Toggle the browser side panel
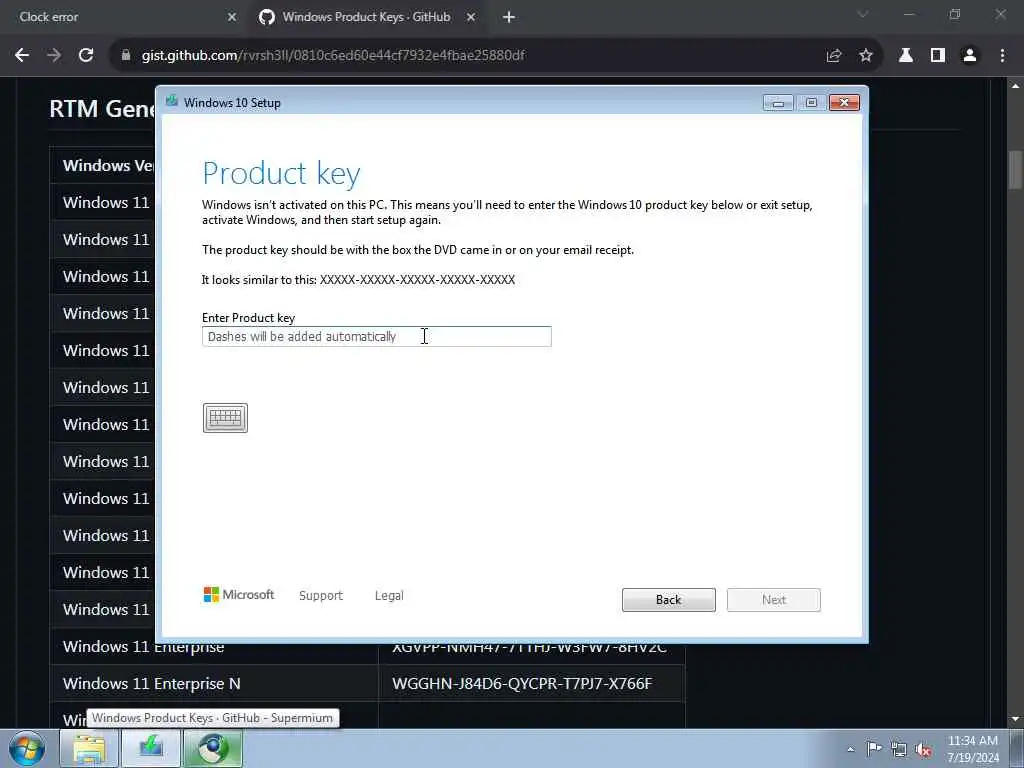This screenshot has height=768, width=1024. pos(938,56)
